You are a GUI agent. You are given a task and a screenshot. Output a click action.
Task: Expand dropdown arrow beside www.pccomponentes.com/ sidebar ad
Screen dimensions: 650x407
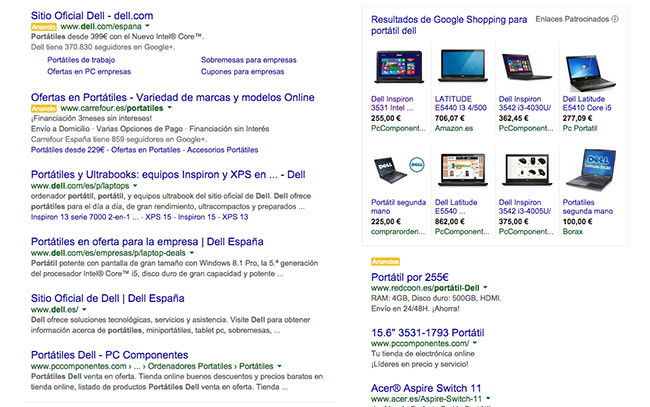475,343
